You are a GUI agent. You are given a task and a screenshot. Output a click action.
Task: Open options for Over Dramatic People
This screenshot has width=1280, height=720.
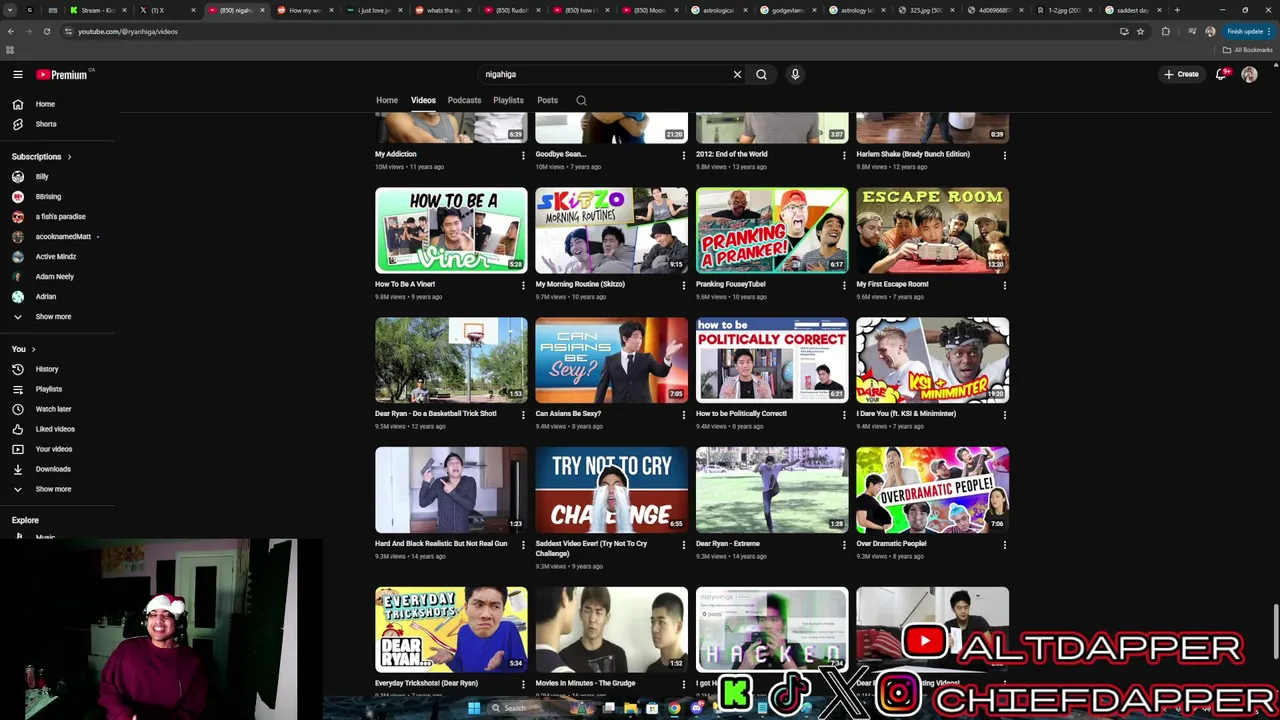(x=1005, y=545)
